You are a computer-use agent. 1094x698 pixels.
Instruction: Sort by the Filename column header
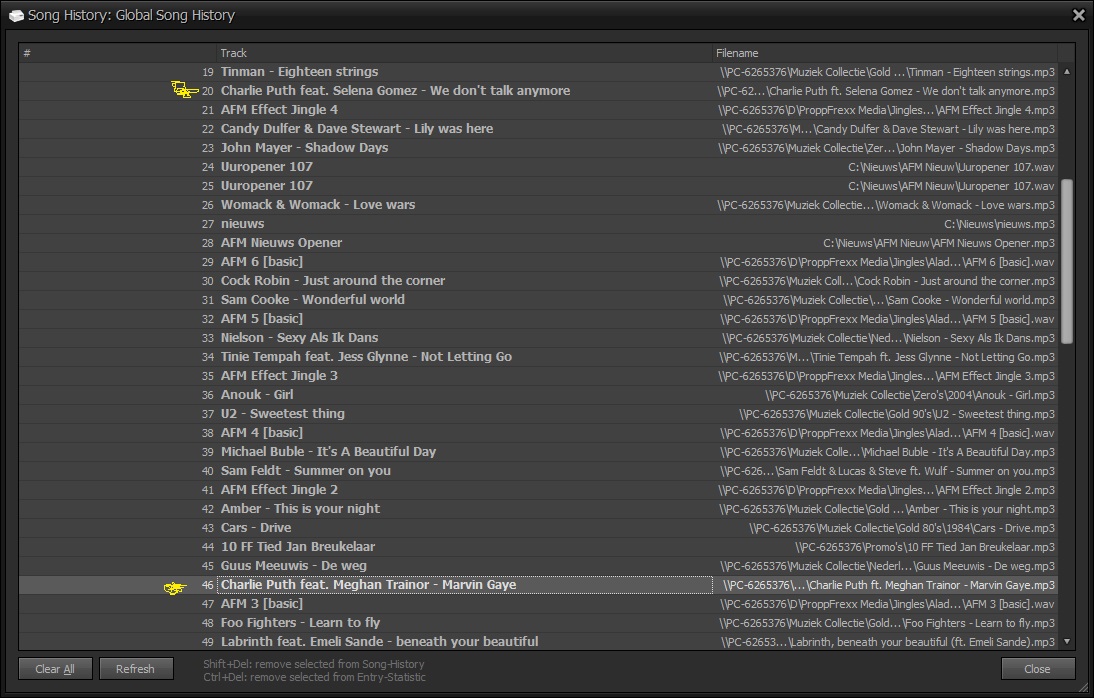[x=884, y=53]
